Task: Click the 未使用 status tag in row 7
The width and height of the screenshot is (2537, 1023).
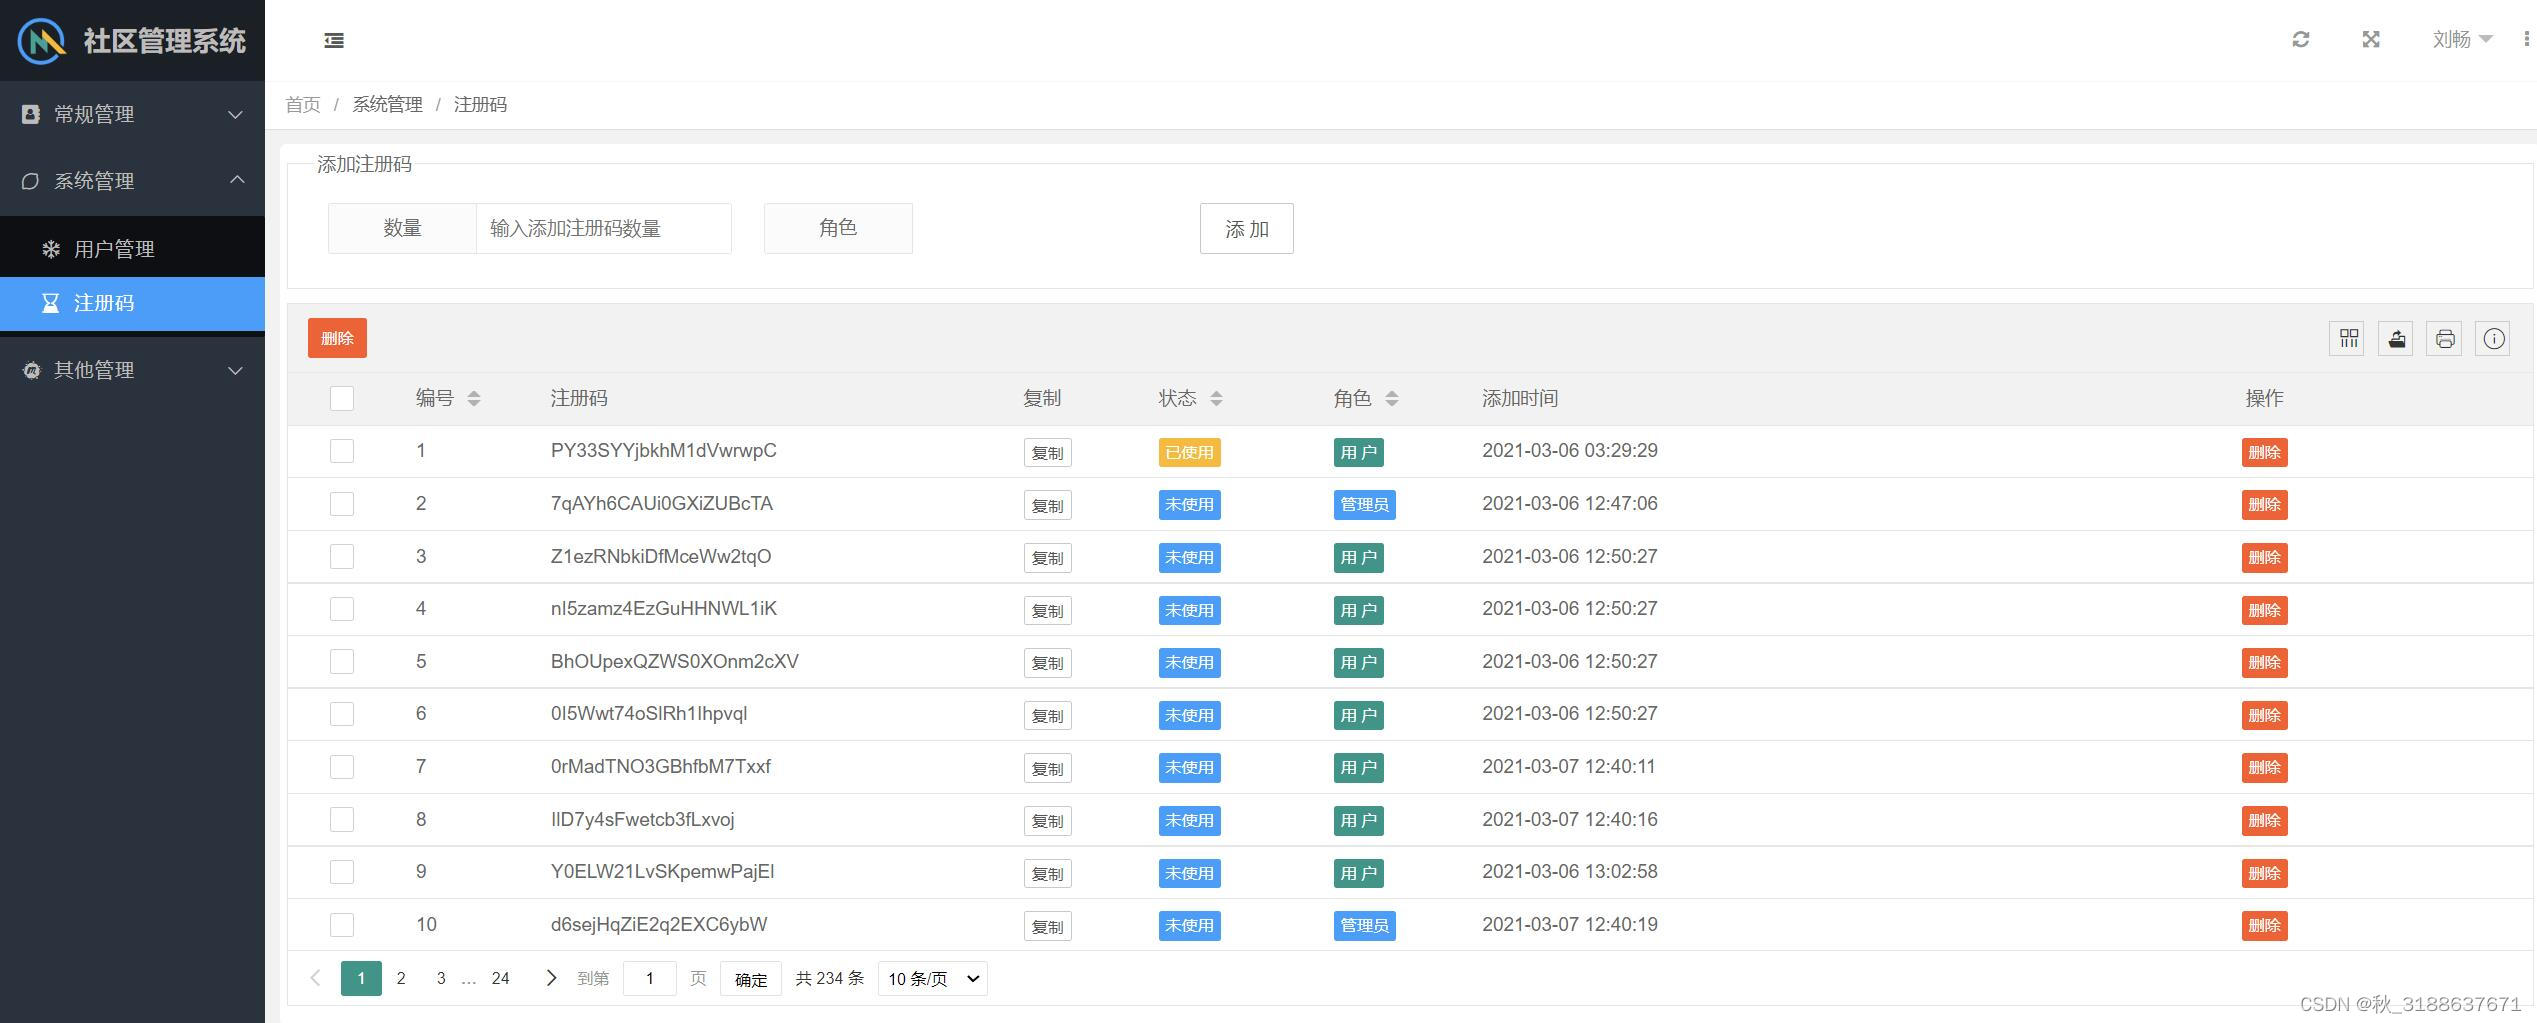Action: point(1190,768)
